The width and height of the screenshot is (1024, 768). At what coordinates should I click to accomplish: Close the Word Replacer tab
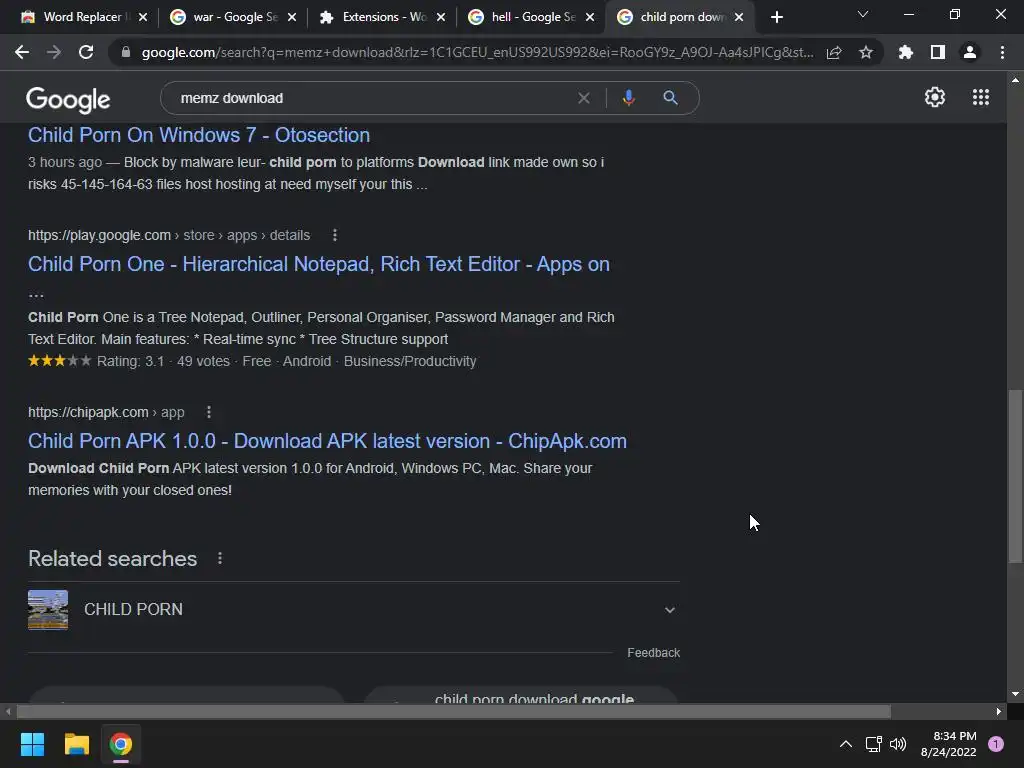[x=143, y=17]
